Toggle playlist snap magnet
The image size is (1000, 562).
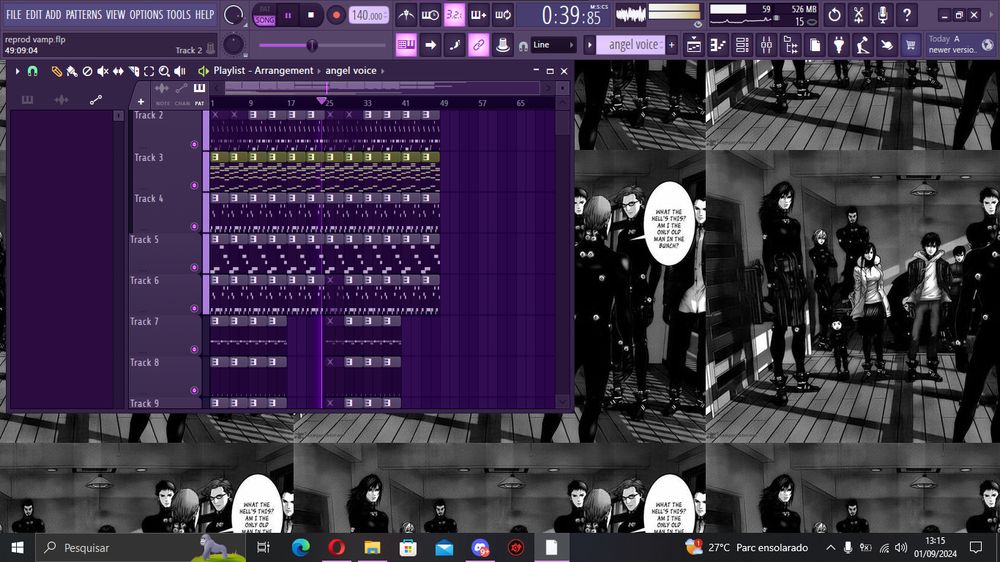[x=32, y=71]
